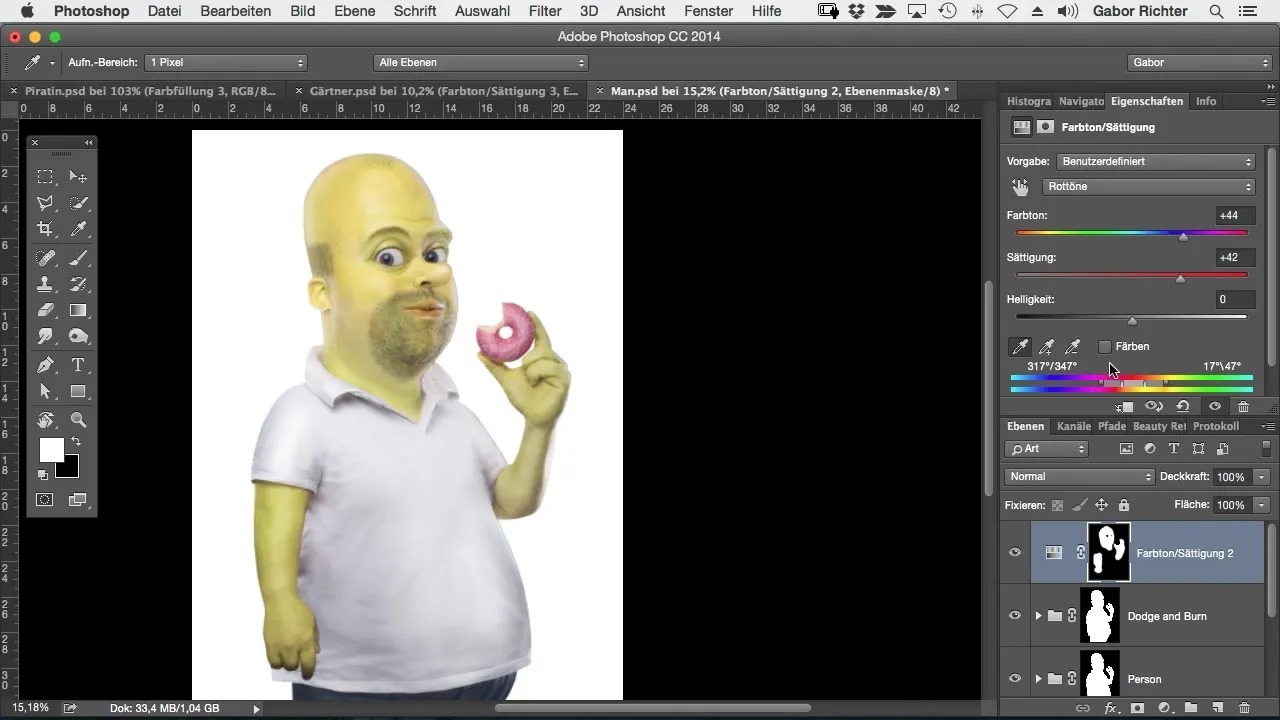Viewport: 1280px width, 720px height.
Task: Open the Filter menu
Action: click(x=545, y=11)
